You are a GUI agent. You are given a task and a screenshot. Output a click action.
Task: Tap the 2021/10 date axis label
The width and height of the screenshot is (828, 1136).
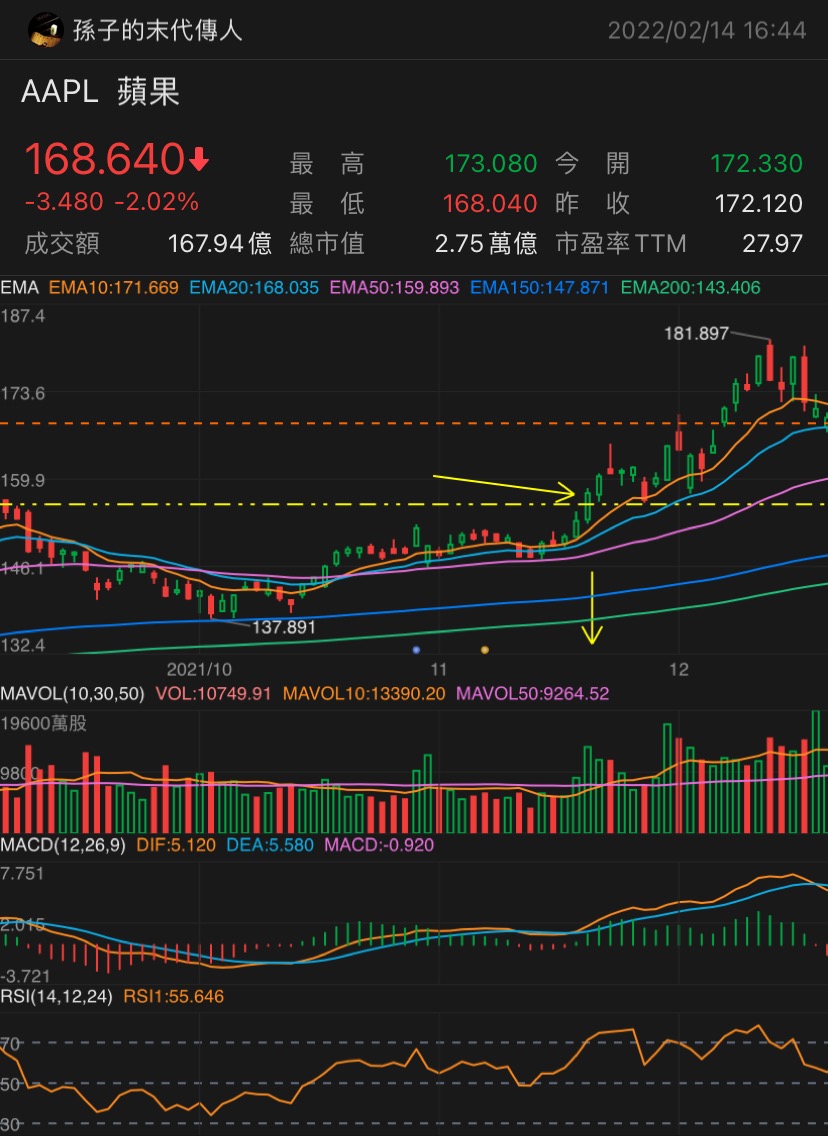[x=199, y=669]
